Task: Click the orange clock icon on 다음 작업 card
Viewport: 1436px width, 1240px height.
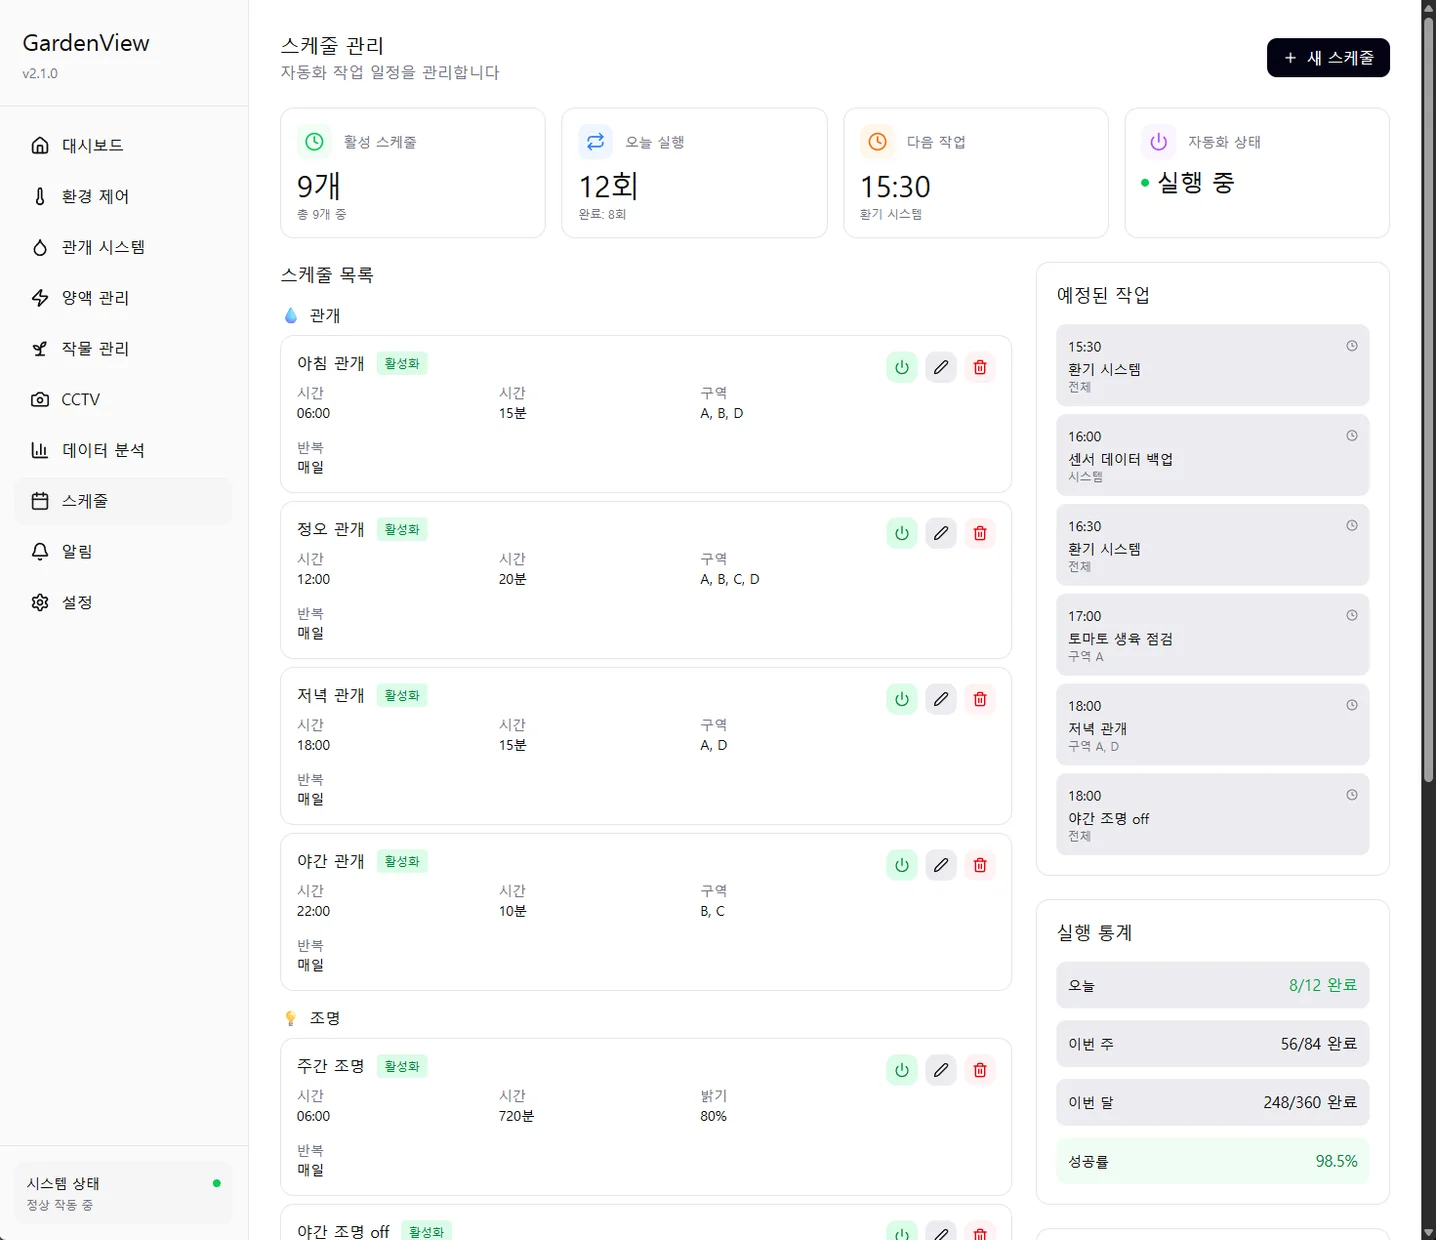Action: pyautogui.click(x=877, y=142)
